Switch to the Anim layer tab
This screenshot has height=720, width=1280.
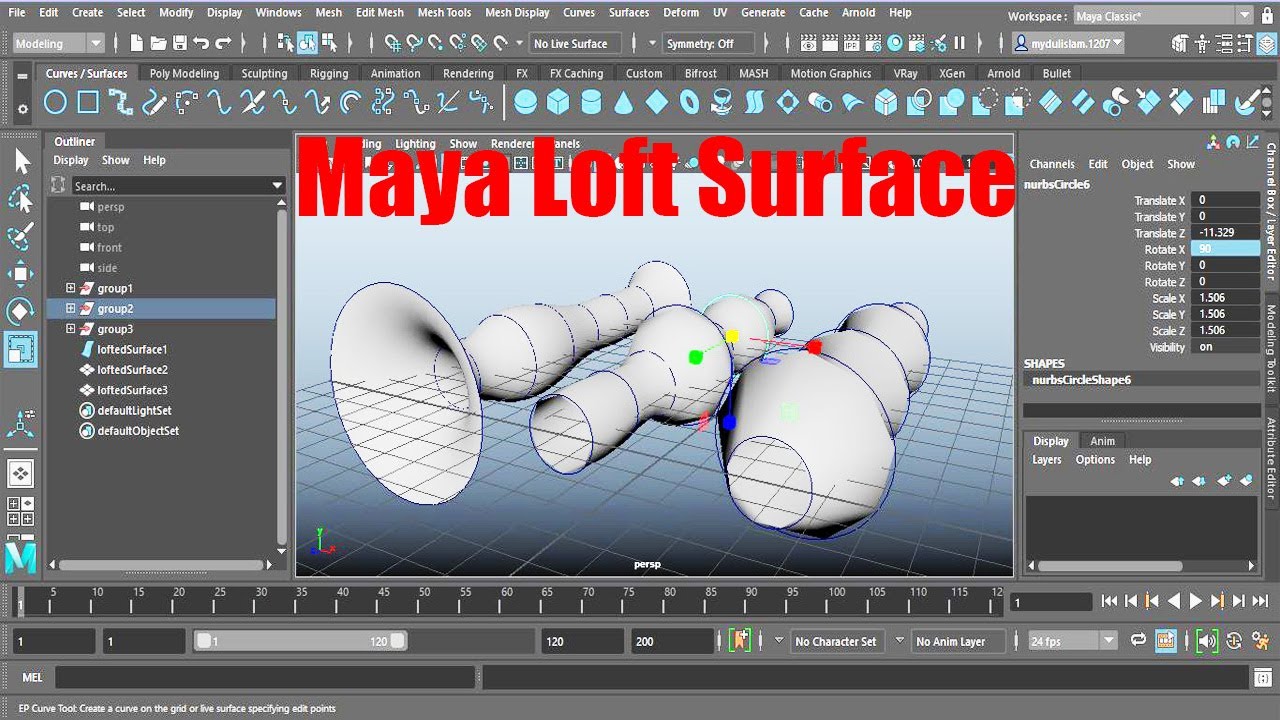(x=1103, y=441)
